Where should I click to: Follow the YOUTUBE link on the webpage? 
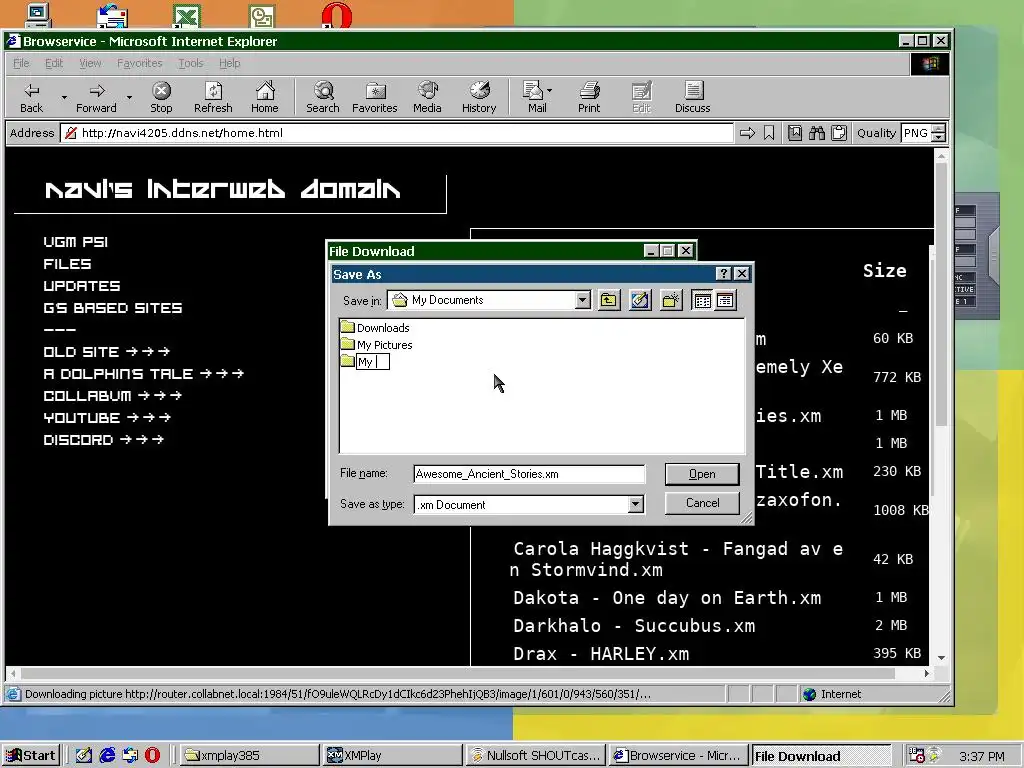point(107,417)
